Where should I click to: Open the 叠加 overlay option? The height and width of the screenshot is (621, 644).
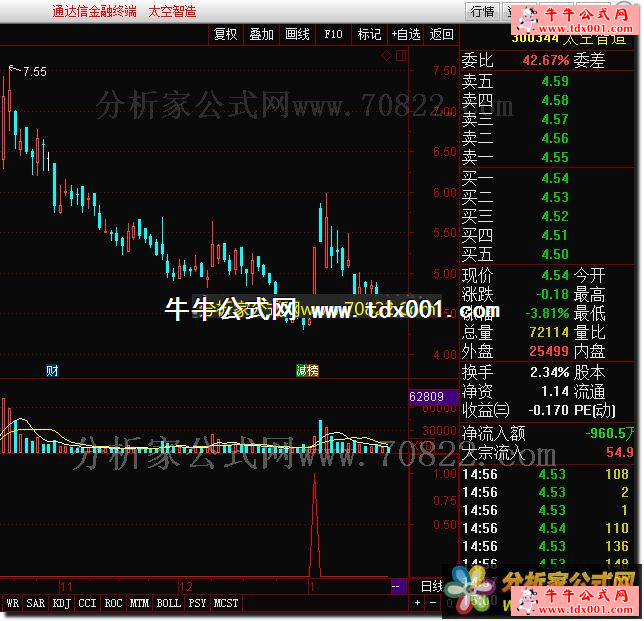pos(261,34)
